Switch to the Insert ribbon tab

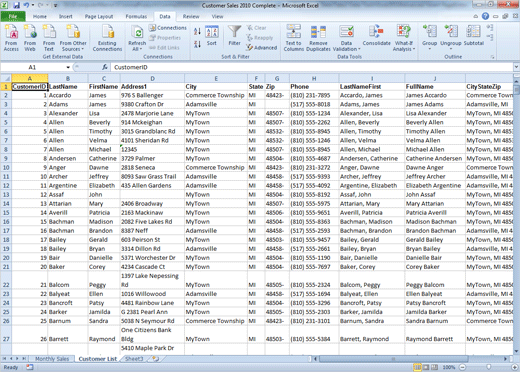(x=66, y=16)
